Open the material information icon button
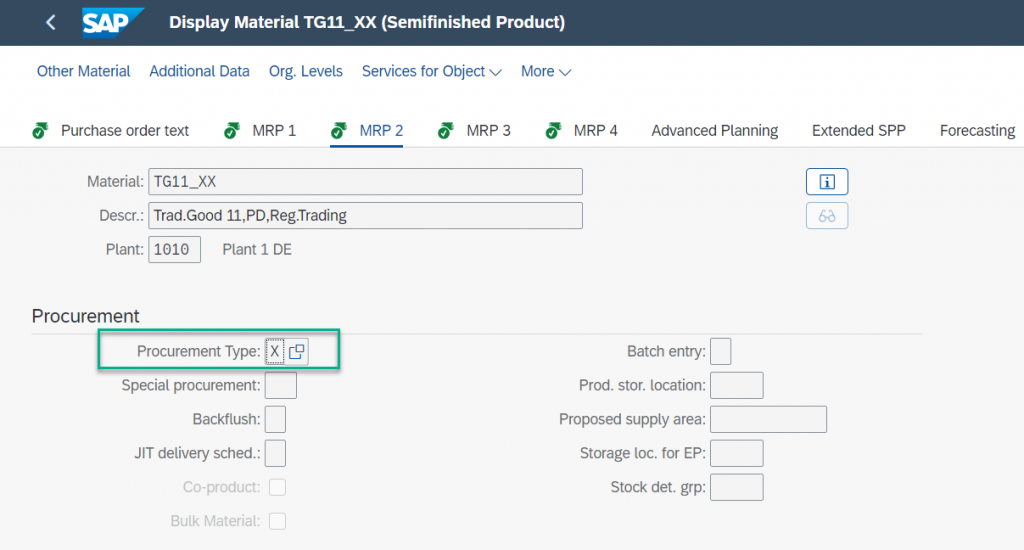 pyautogui.click(x=827, y=182)
